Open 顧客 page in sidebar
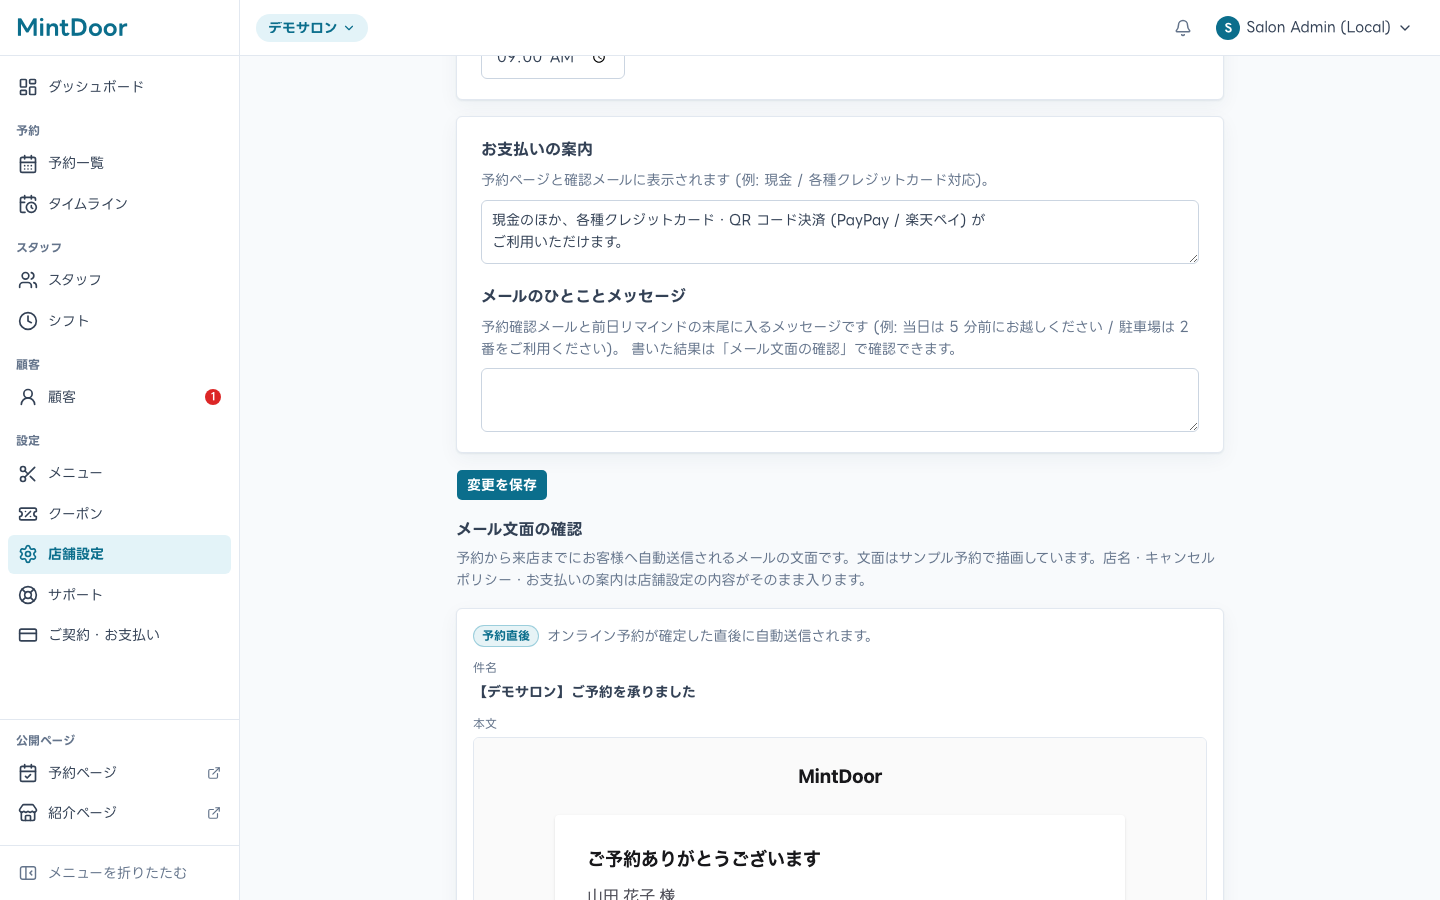1440x900 pixels. [x=119, y=397]
